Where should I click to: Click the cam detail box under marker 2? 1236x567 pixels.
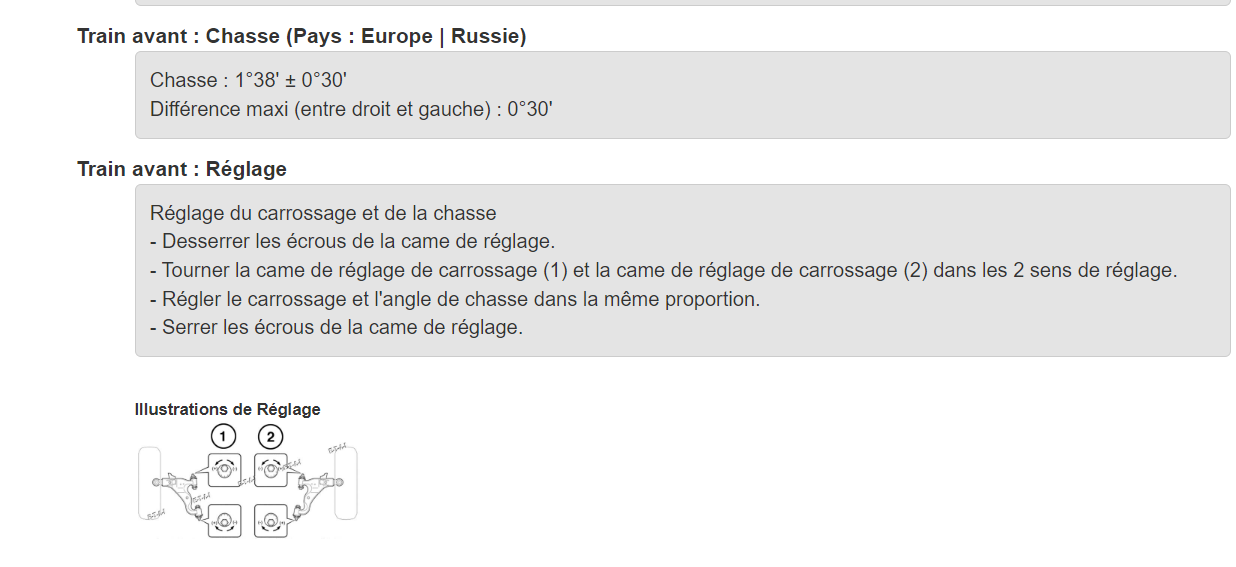click(271, 470)
